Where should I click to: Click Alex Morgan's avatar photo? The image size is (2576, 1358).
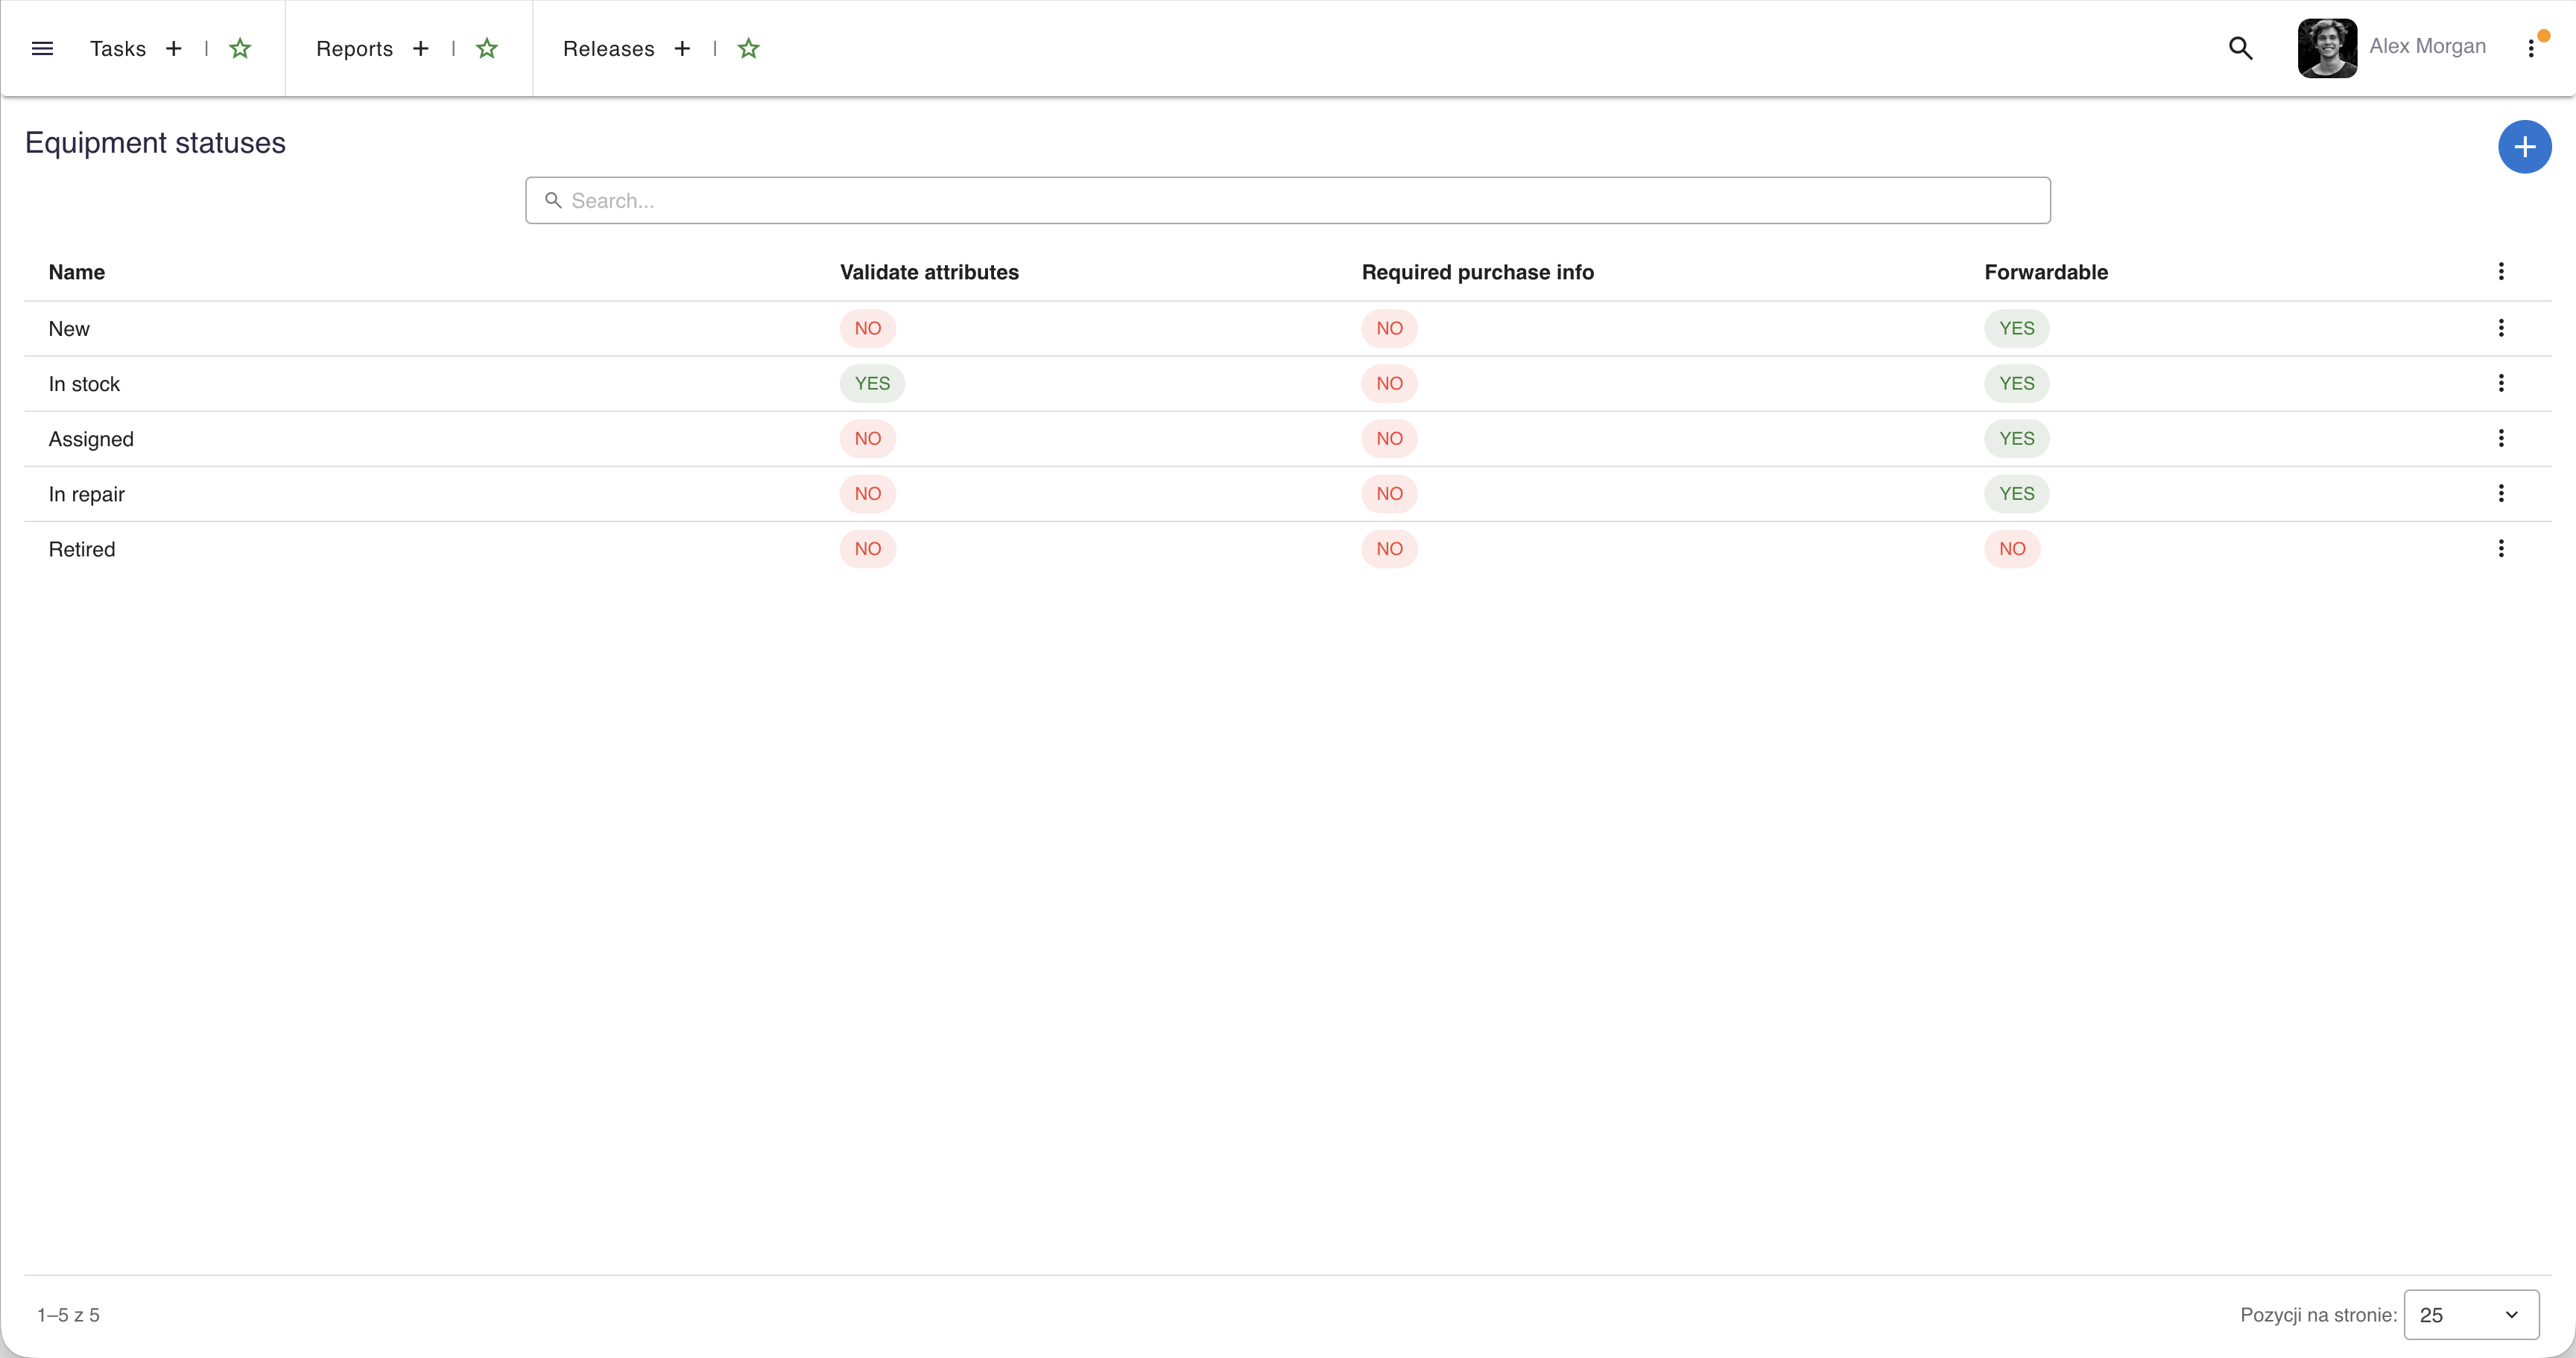(x=2327, y=48)
